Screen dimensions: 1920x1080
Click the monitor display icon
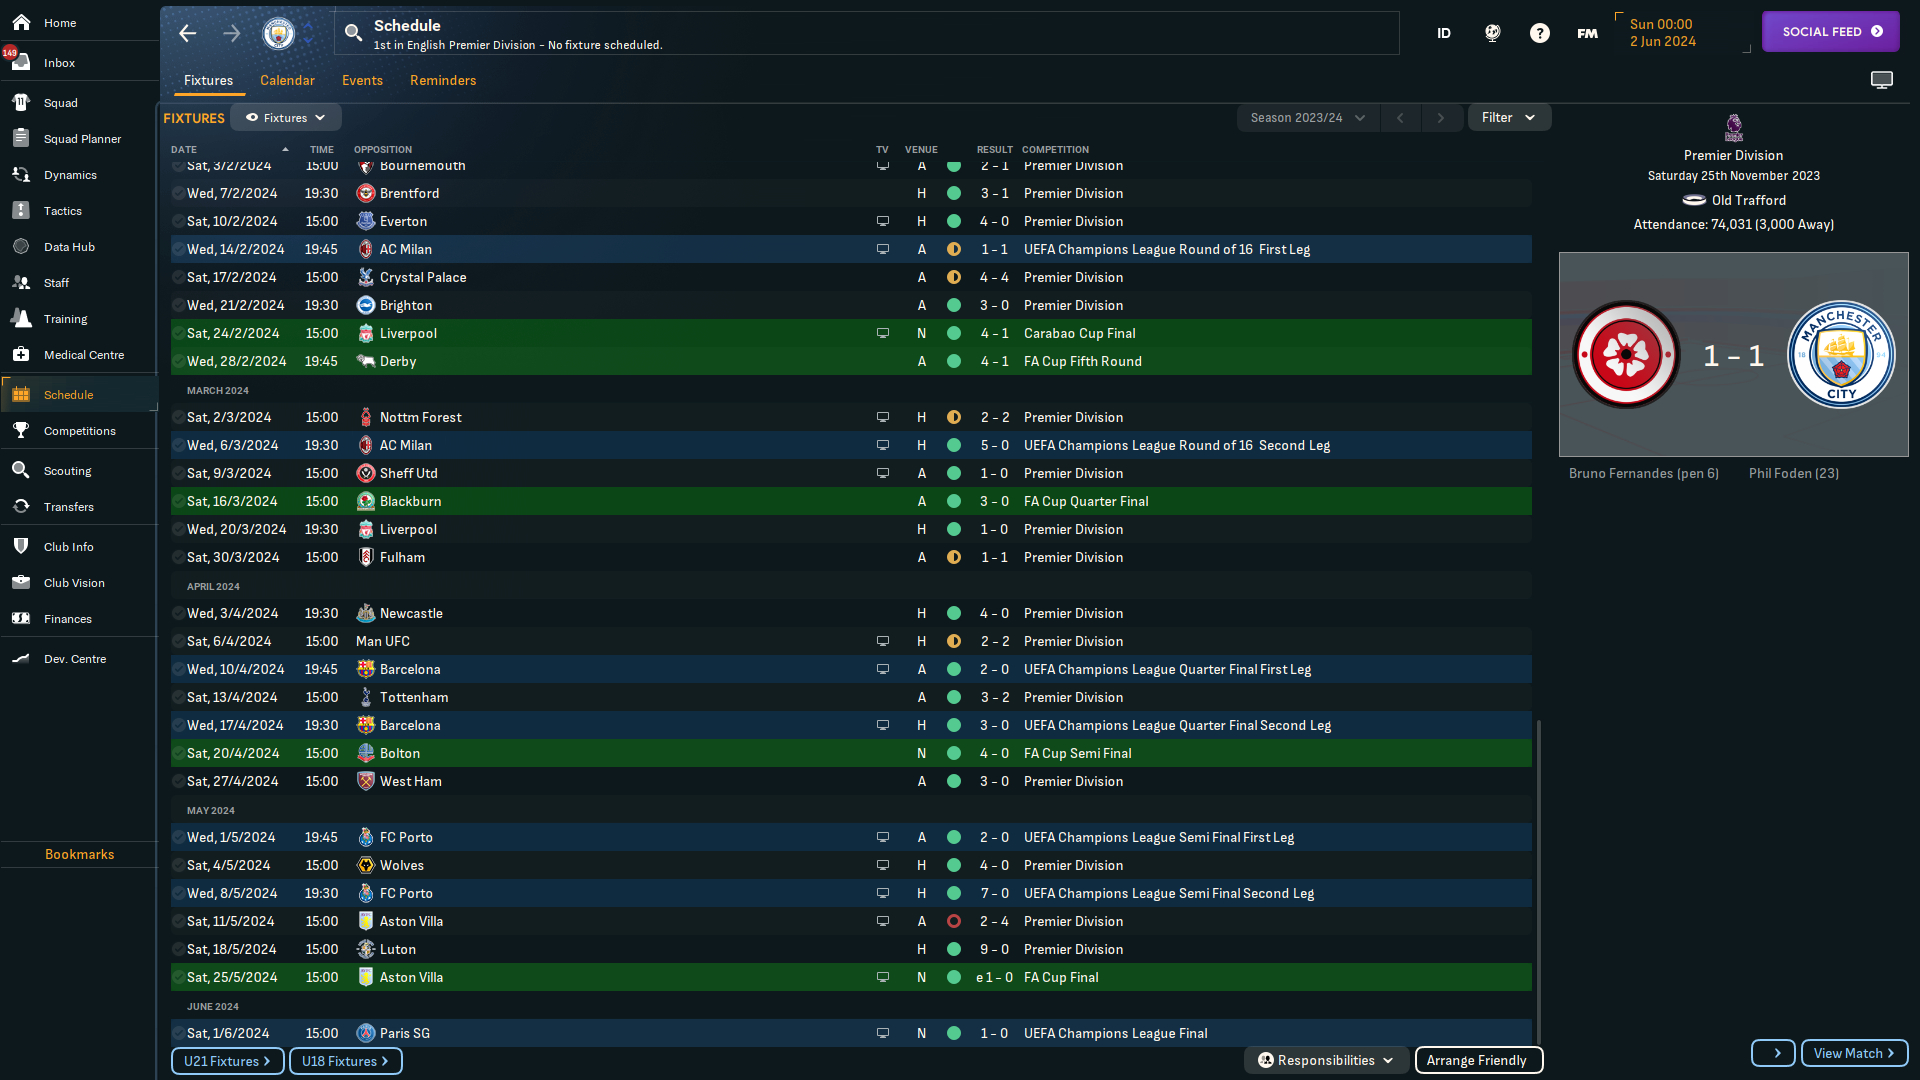[x=1881, y=80]
